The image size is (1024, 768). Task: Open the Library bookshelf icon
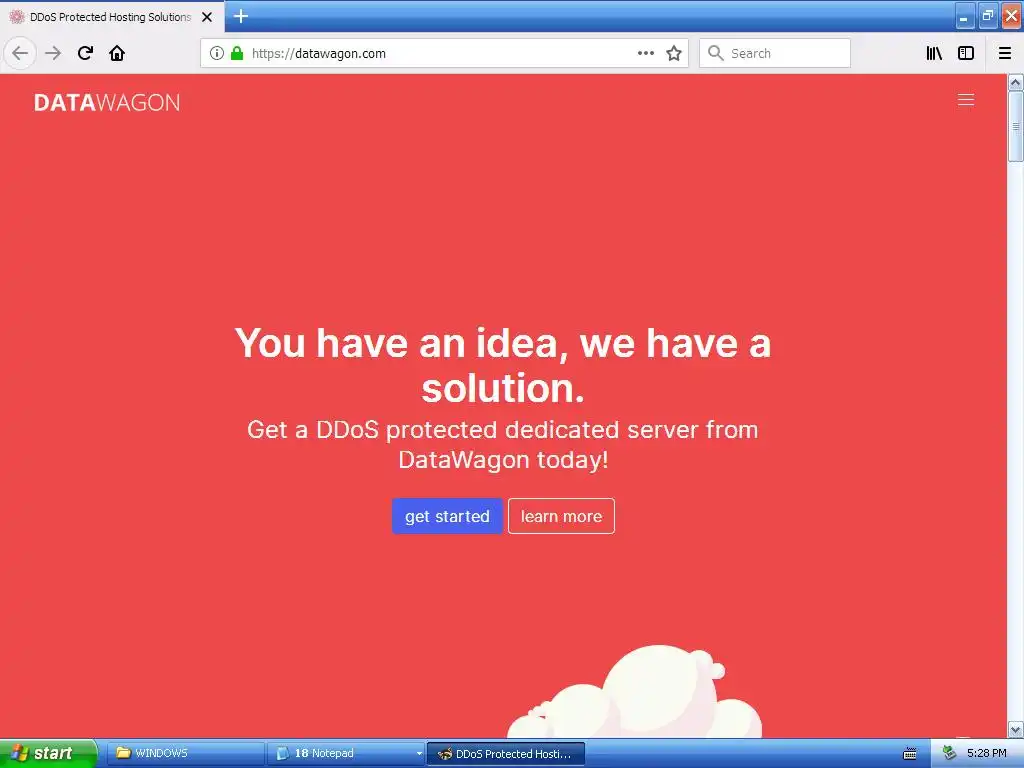pos(934,53)
